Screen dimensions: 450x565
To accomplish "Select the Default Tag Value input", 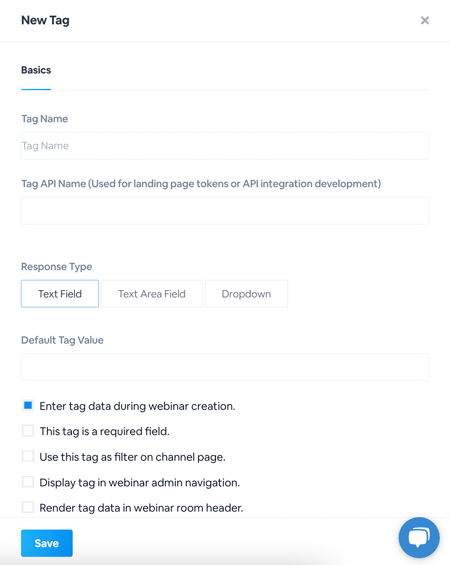I will coord(225,367).
